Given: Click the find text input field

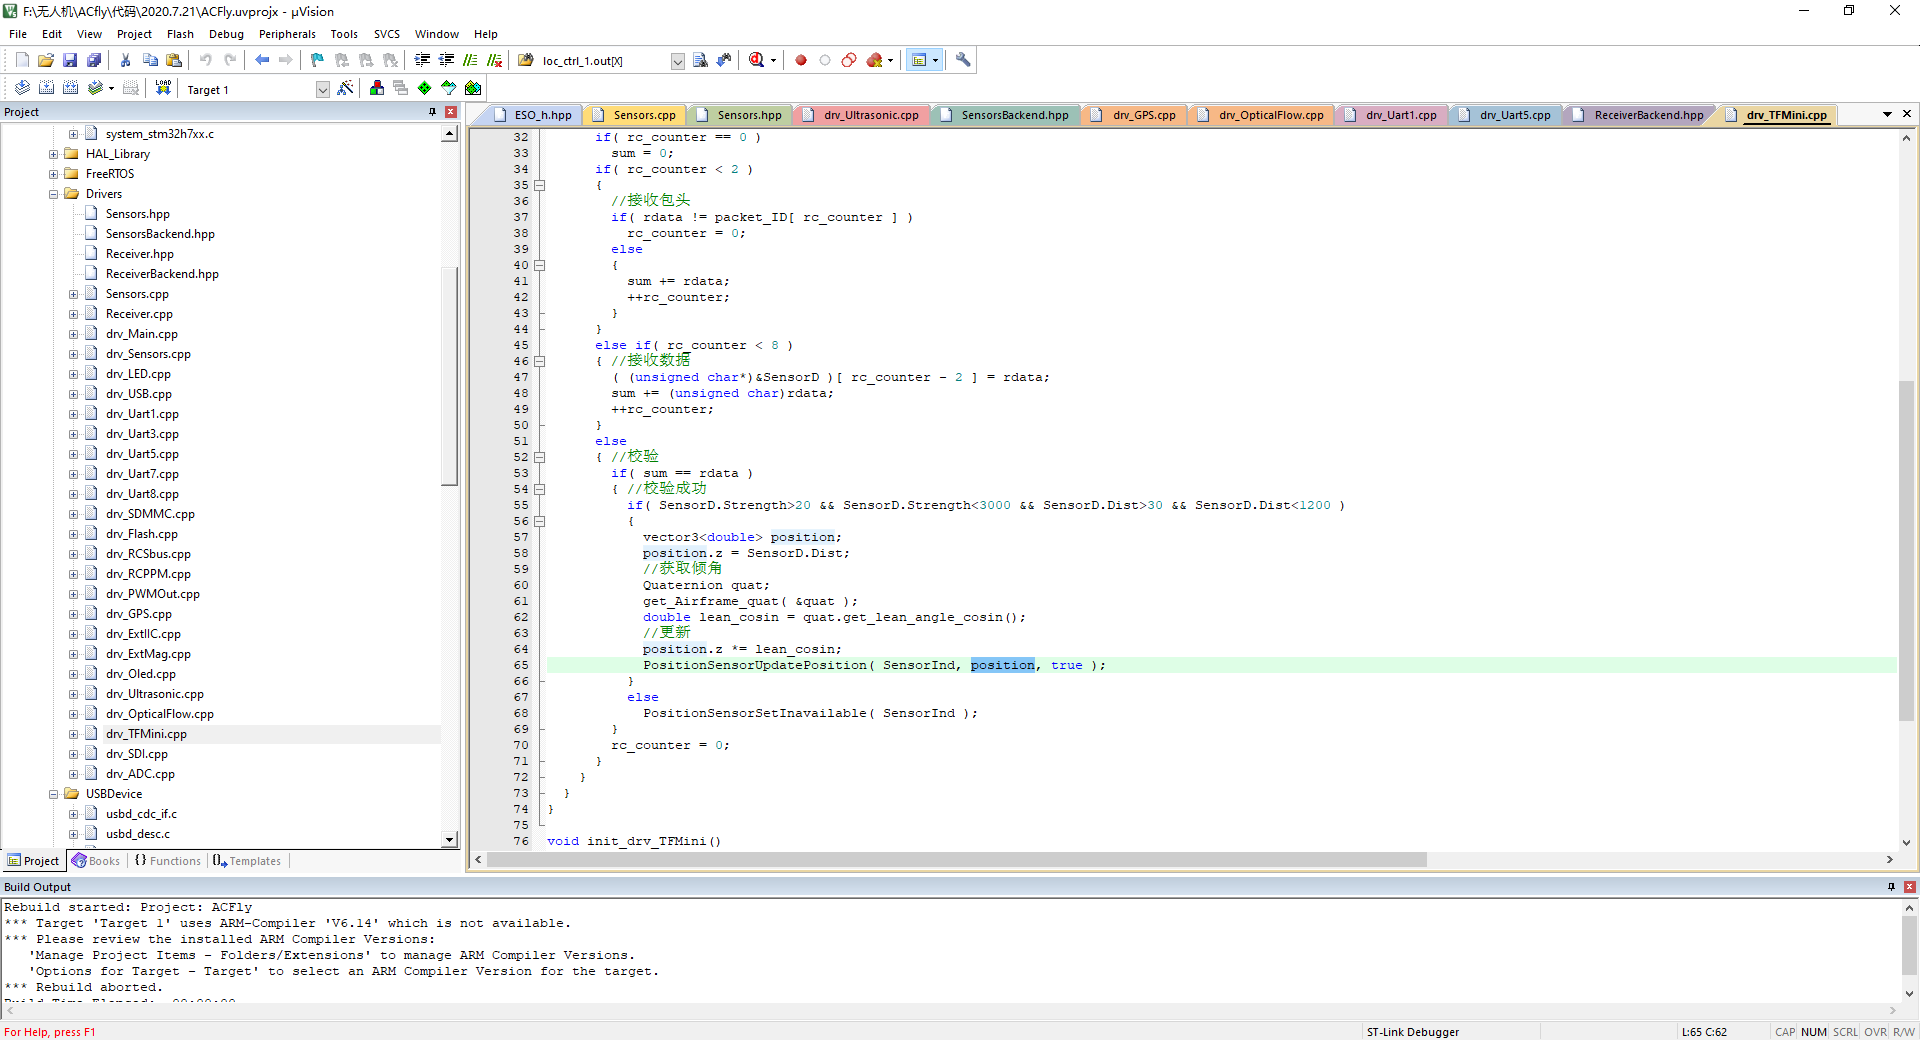Looking at the screenshot, I should click(x=605, y=61).
